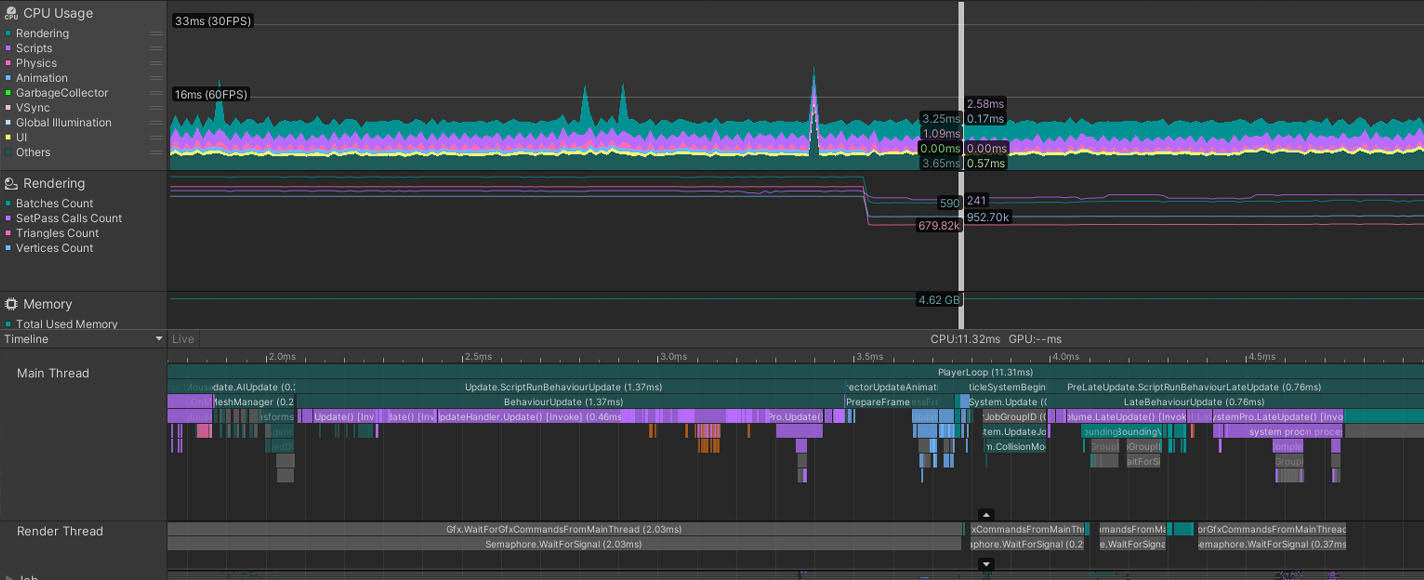Click the Memory module chip icon
1424x580 pixels.
pos(11,304)
